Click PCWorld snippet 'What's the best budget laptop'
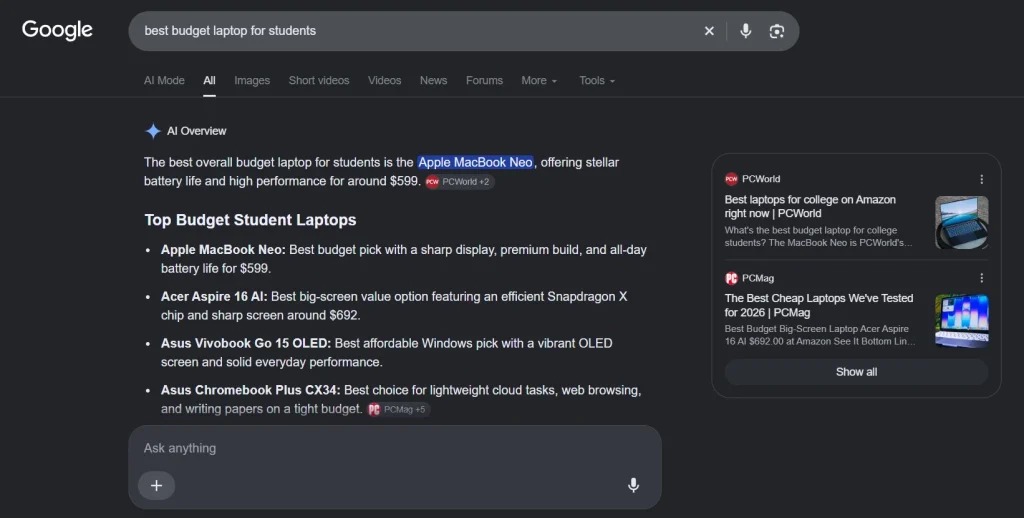The width and height of the screenshot is (1024, 518). [x=818, y=236]
